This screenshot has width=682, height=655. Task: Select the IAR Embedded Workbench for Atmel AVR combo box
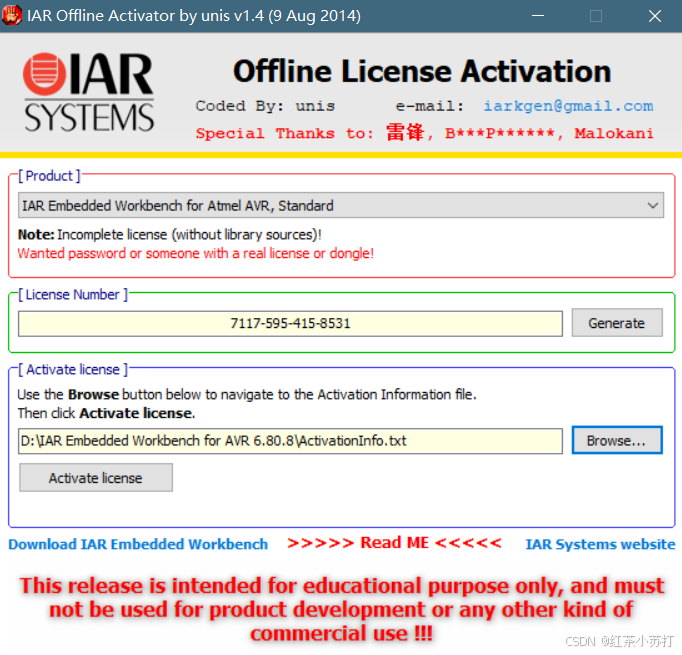[x=341, y=205]
